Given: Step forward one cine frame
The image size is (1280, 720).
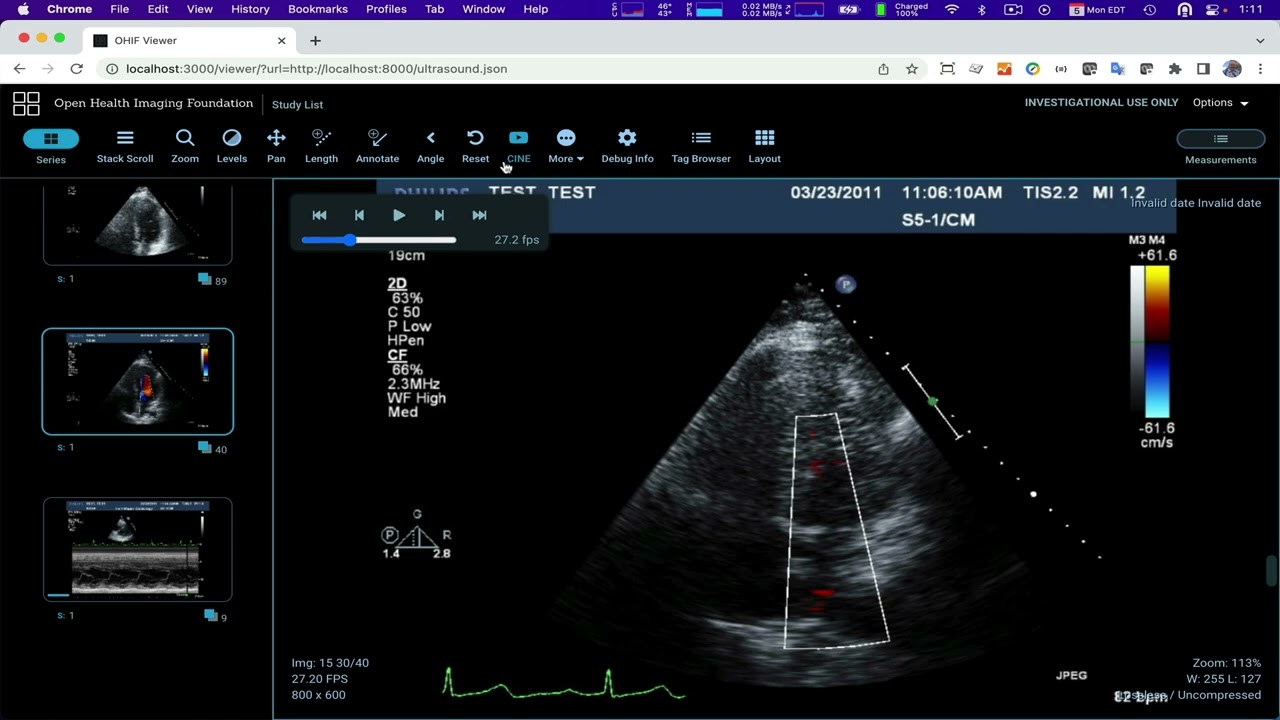Looking at the screenshot, I should [439, 215].
